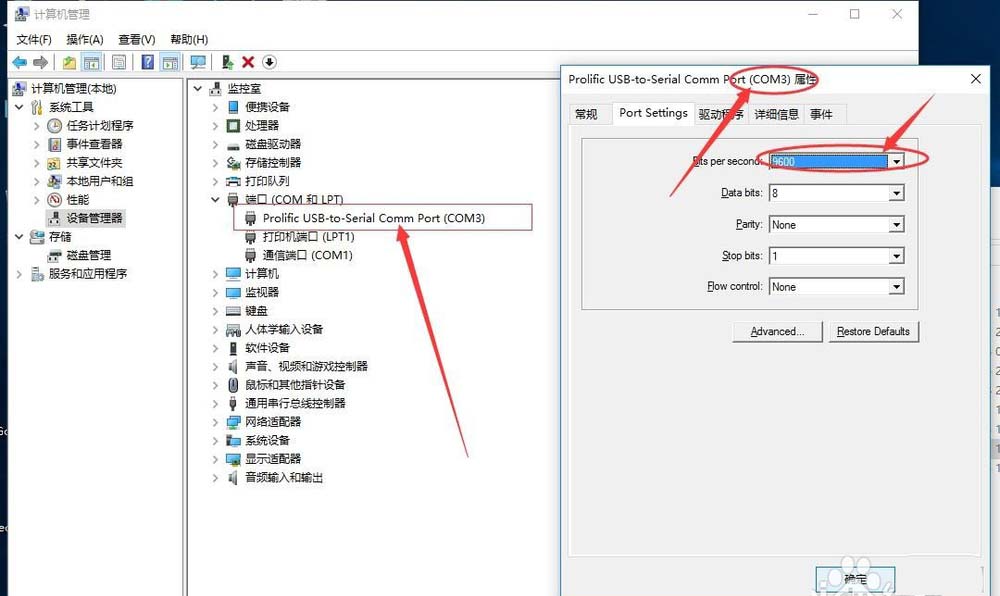Confirm with the 确定 button
Screen dimensions: 1000x596
855,579
